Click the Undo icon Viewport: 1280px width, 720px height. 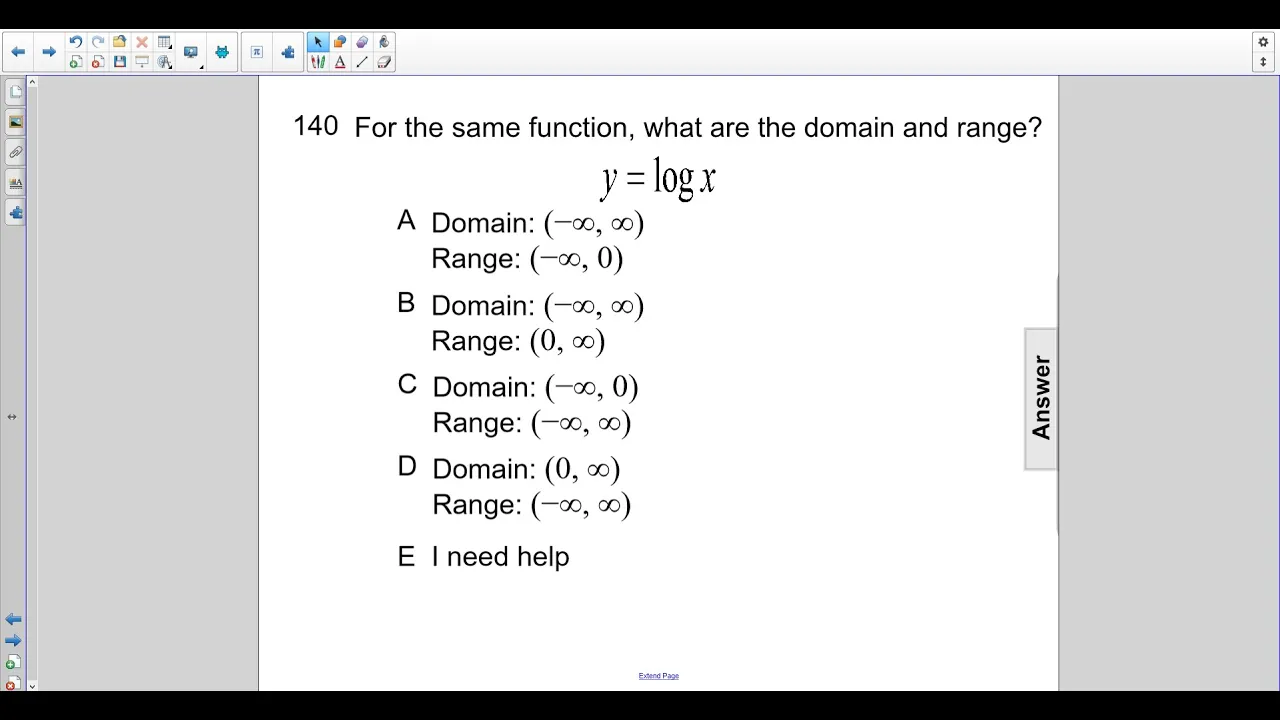[75, 42]
